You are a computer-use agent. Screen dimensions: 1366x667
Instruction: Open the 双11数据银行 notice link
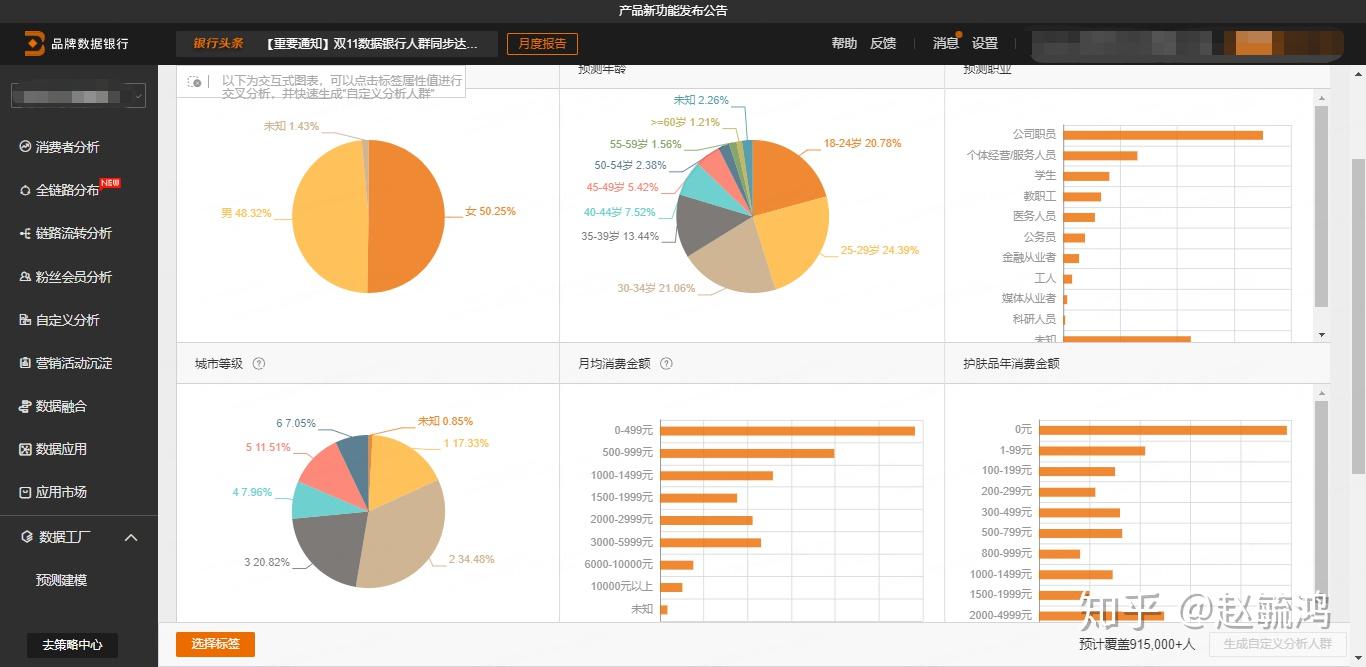[x=372, y=43]
